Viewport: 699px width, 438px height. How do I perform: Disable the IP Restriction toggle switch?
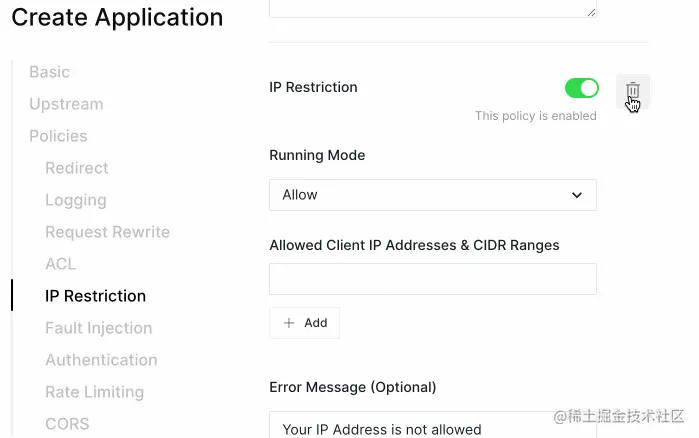tap(581, 88)
